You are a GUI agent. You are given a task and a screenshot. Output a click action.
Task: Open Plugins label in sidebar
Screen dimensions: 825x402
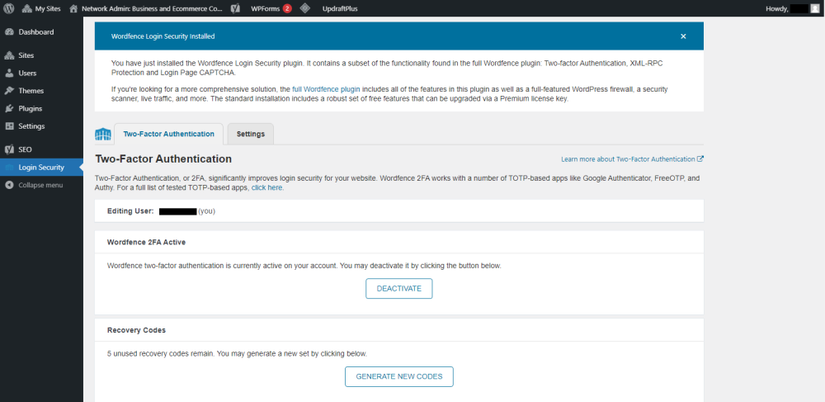[30, 108]
